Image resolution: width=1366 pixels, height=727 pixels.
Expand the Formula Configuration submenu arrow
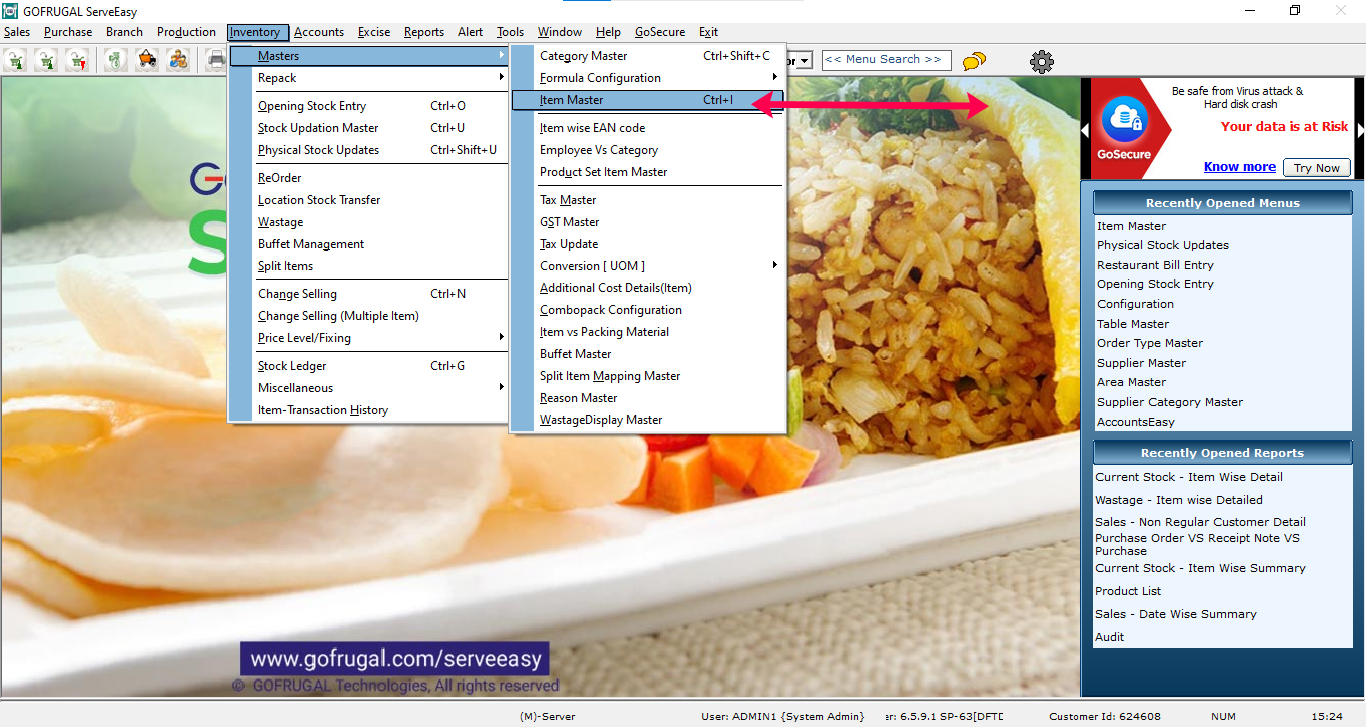click(775, 78)
